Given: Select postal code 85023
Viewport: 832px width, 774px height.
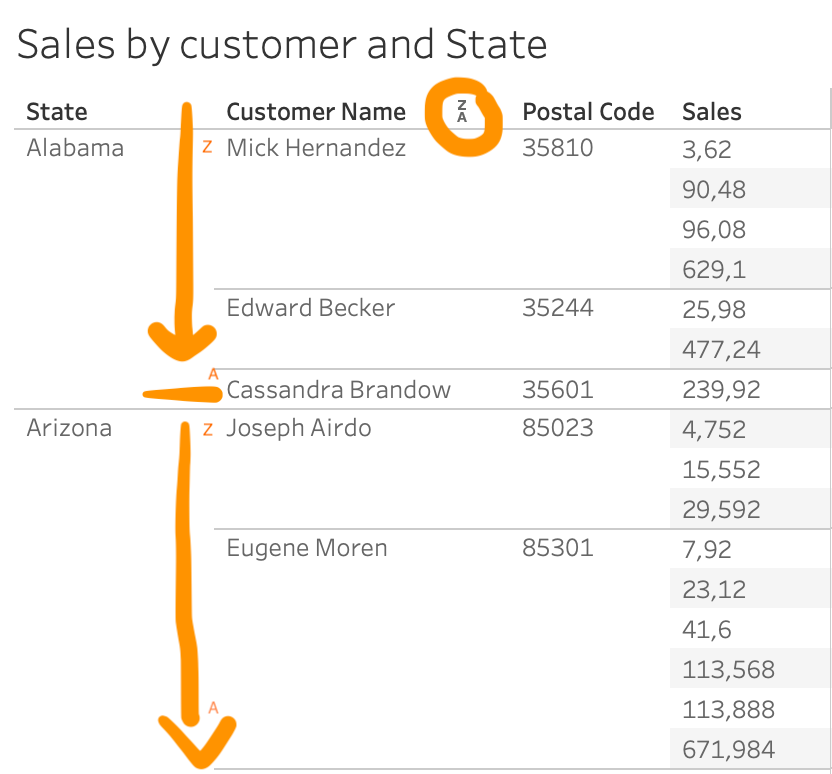Looking at the screenshot, I should tap(558, 429).
